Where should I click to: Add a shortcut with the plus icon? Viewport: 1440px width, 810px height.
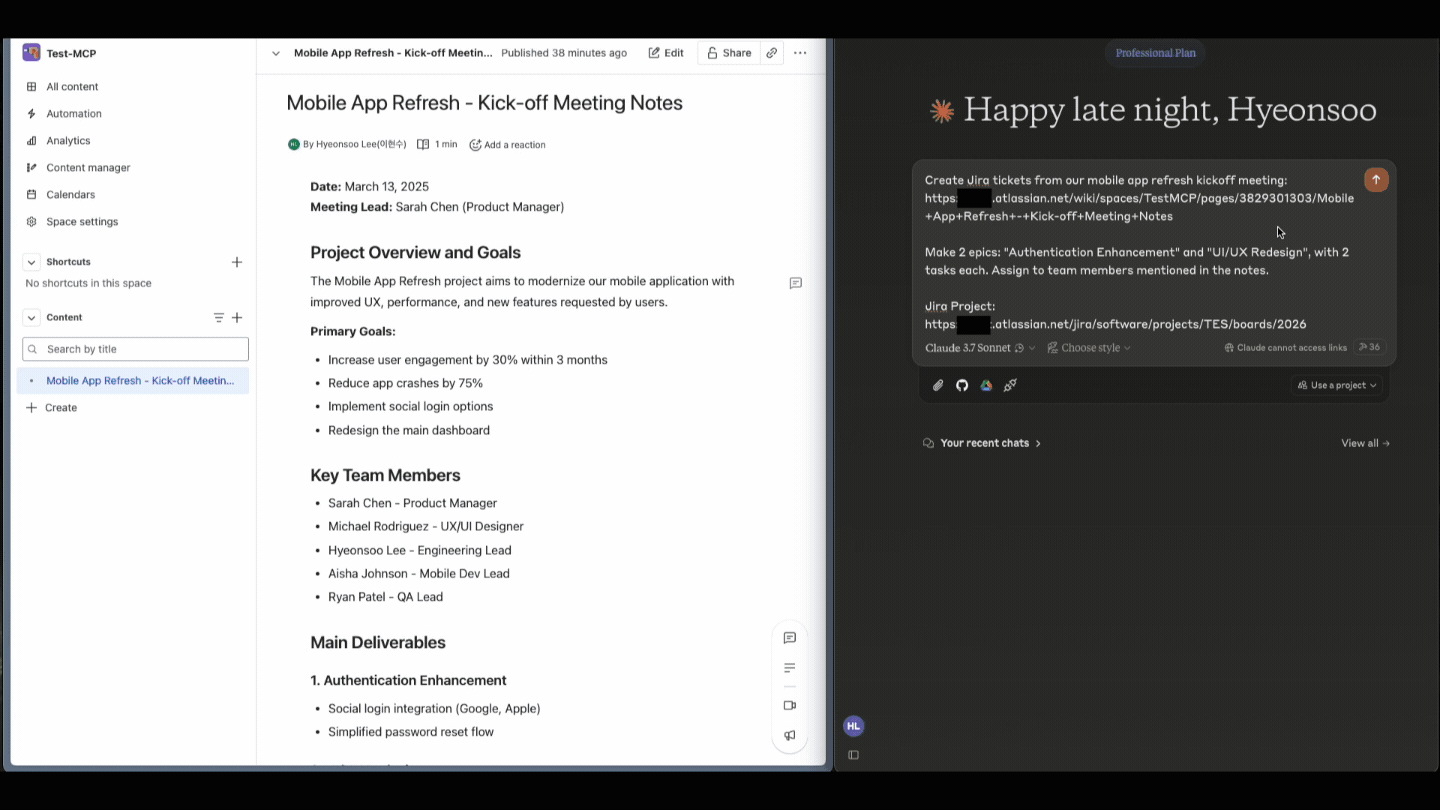pos(237,262)
